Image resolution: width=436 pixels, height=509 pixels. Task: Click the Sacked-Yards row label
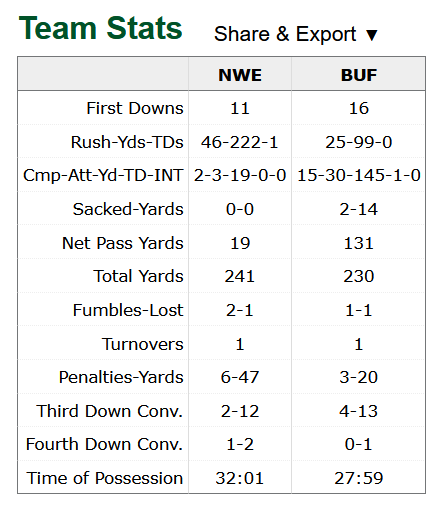128,209
